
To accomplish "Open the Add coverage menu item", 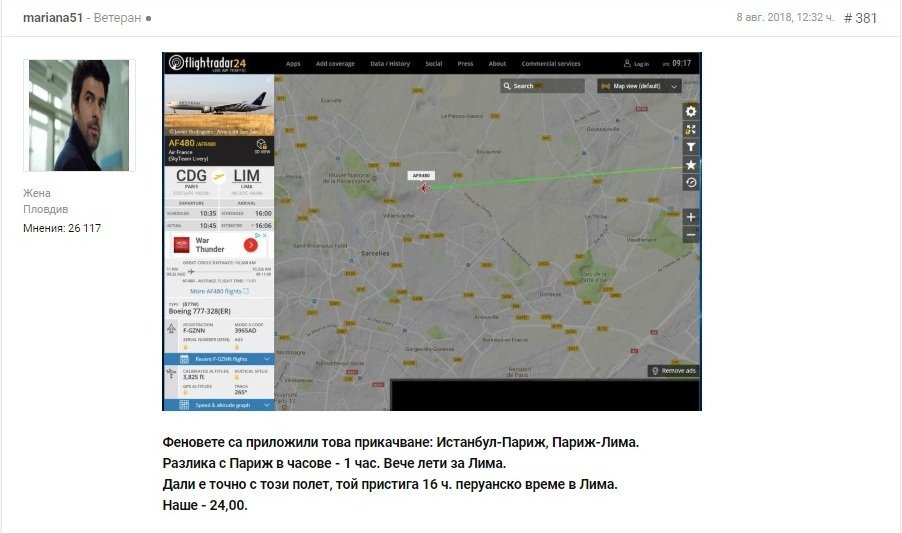I will click(335, 64).
